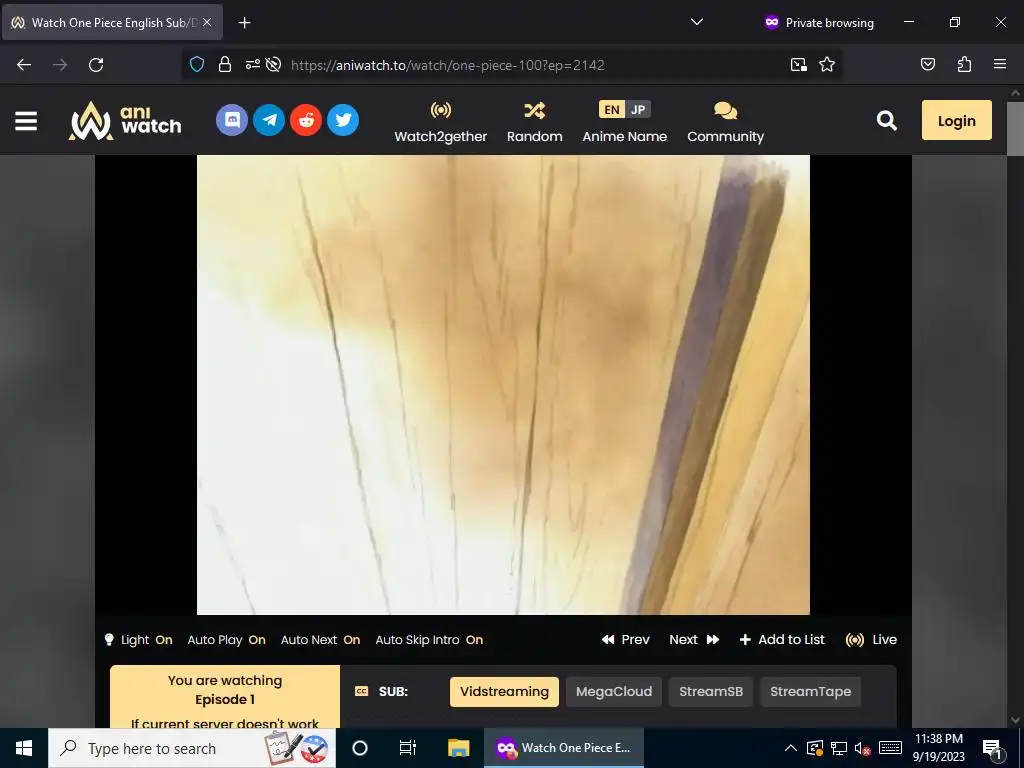This screenshot has width=1024, height=768.
Task: Open the aniwatch hamburger menu
Action: tap(26, 121)
